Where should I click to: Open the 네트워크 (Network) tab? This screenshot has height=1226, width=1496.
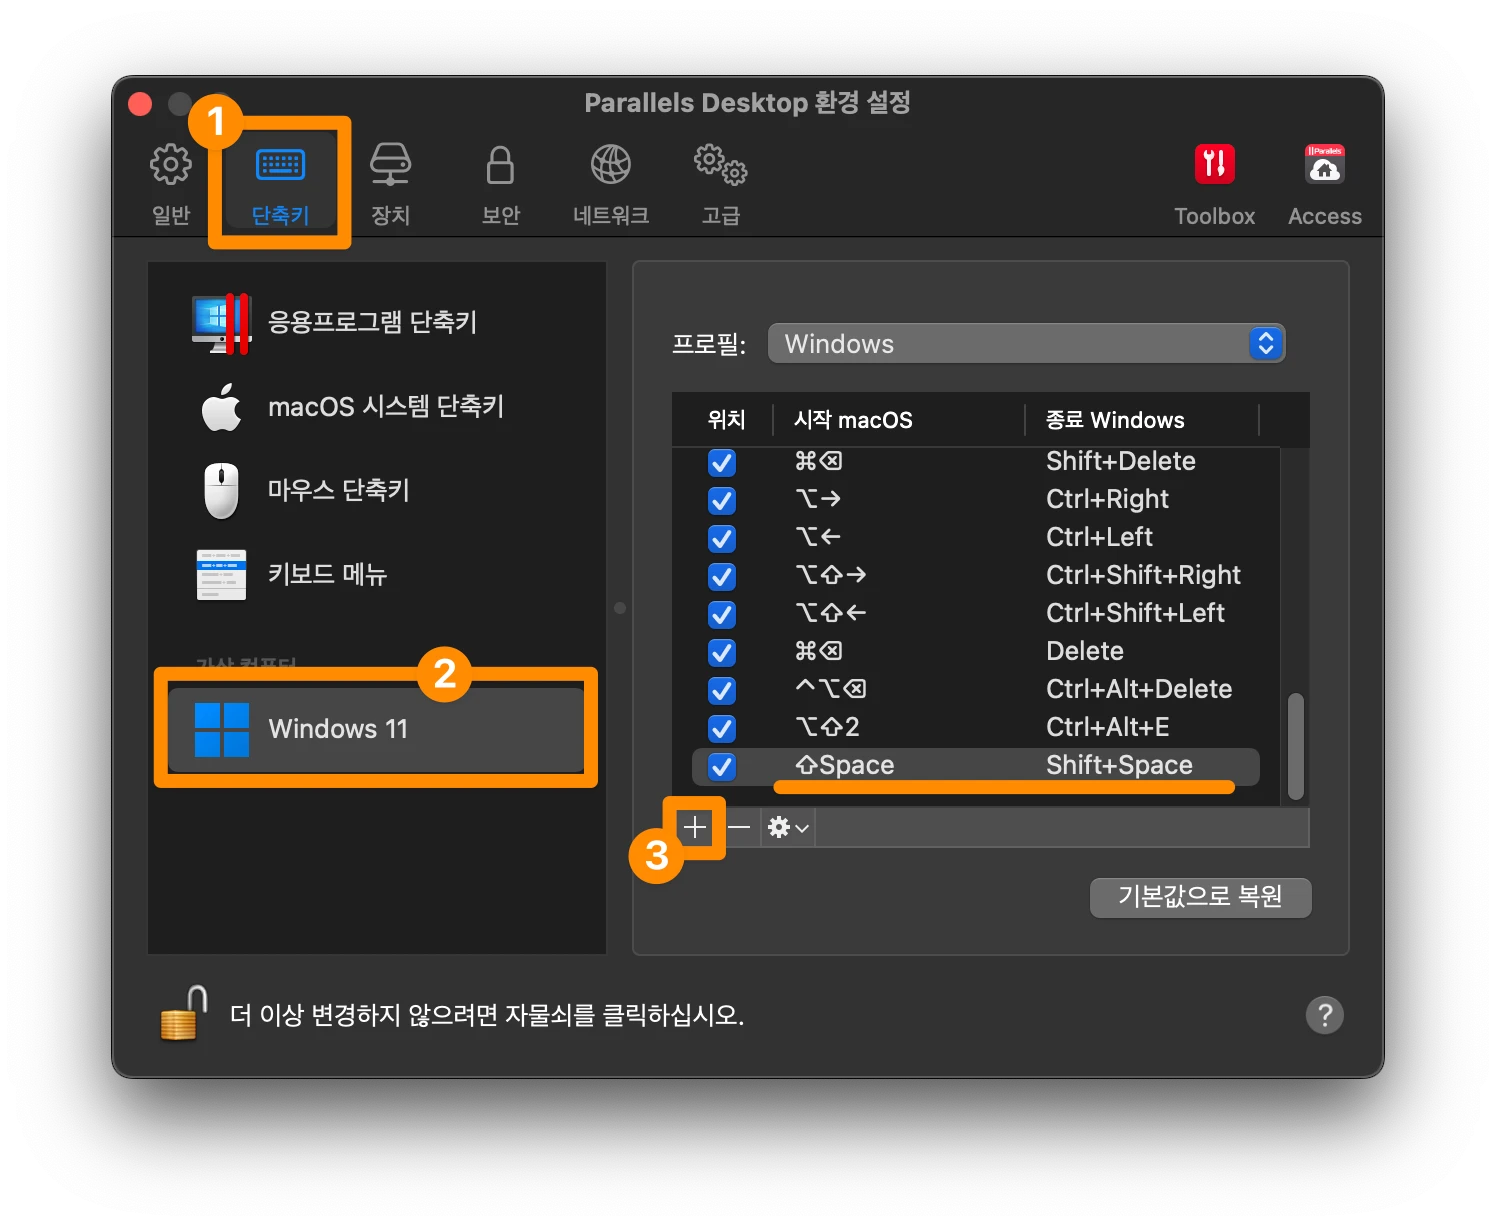tap(611, 185)
